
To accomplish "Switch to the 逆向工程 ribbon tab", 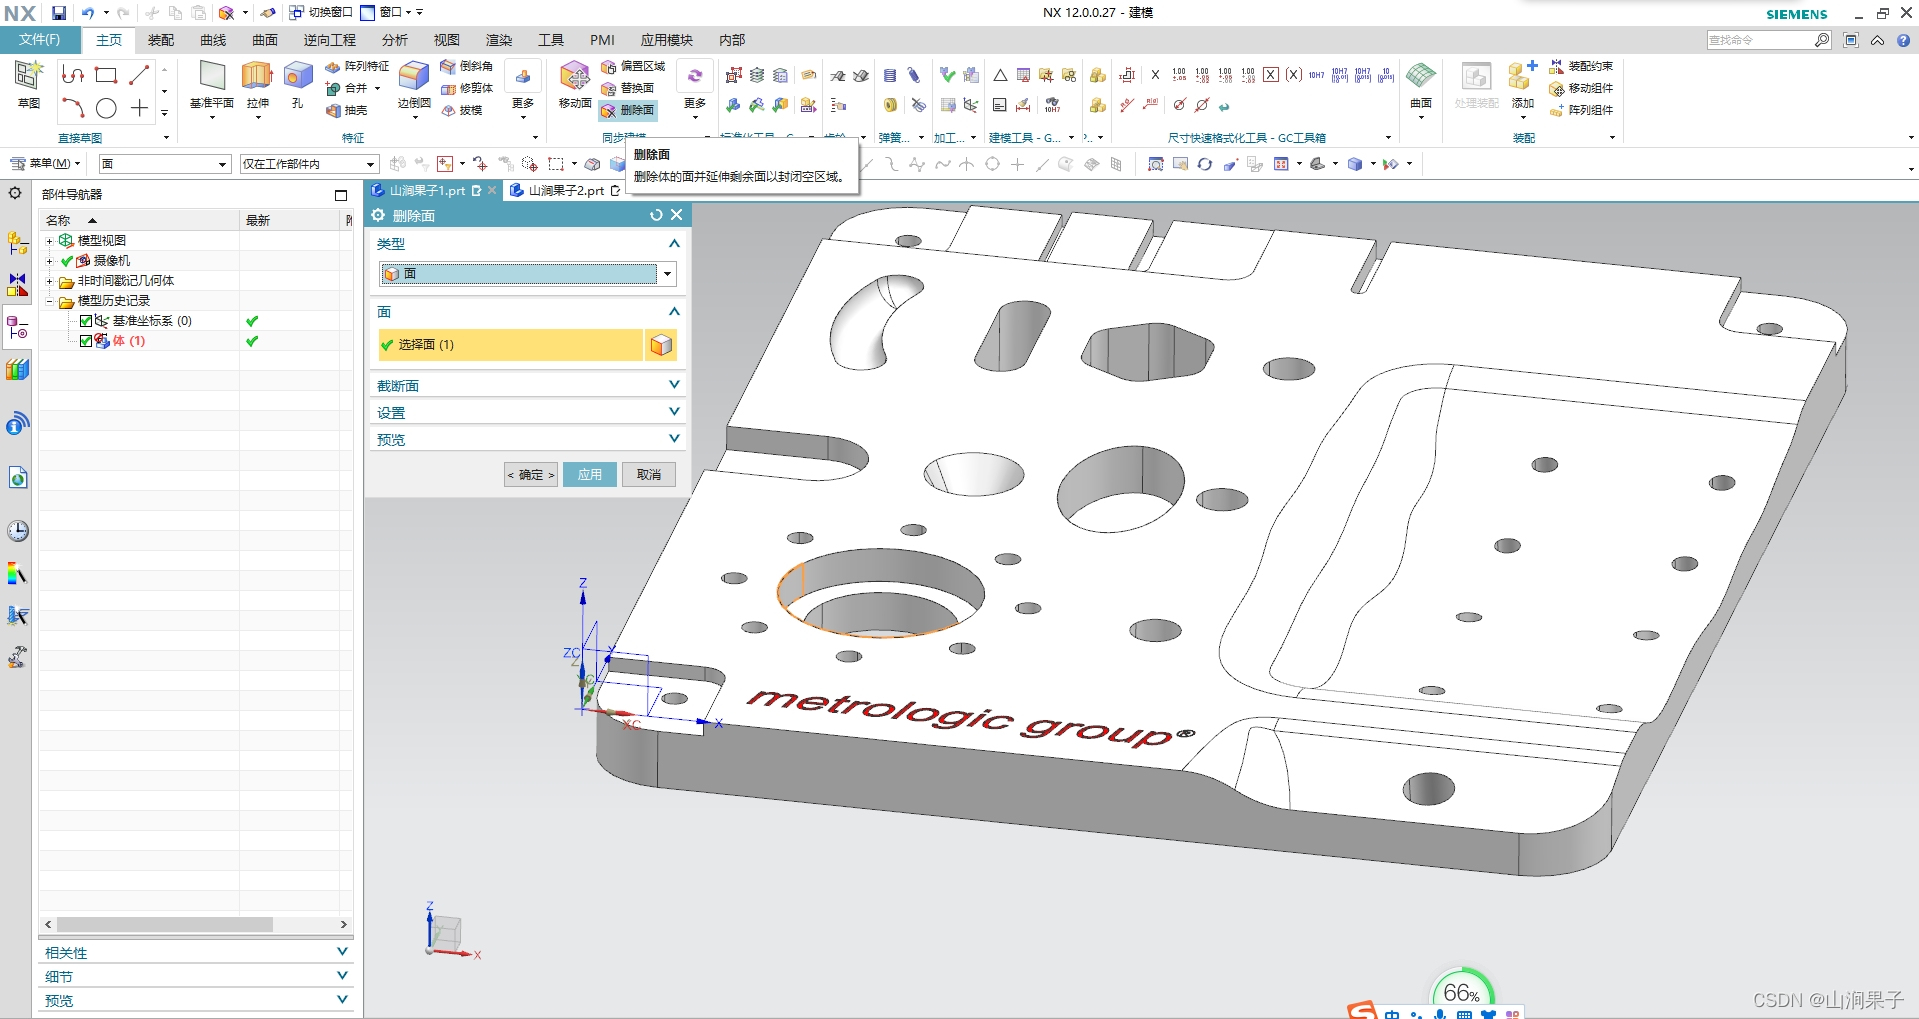I will tap(330, 40).
